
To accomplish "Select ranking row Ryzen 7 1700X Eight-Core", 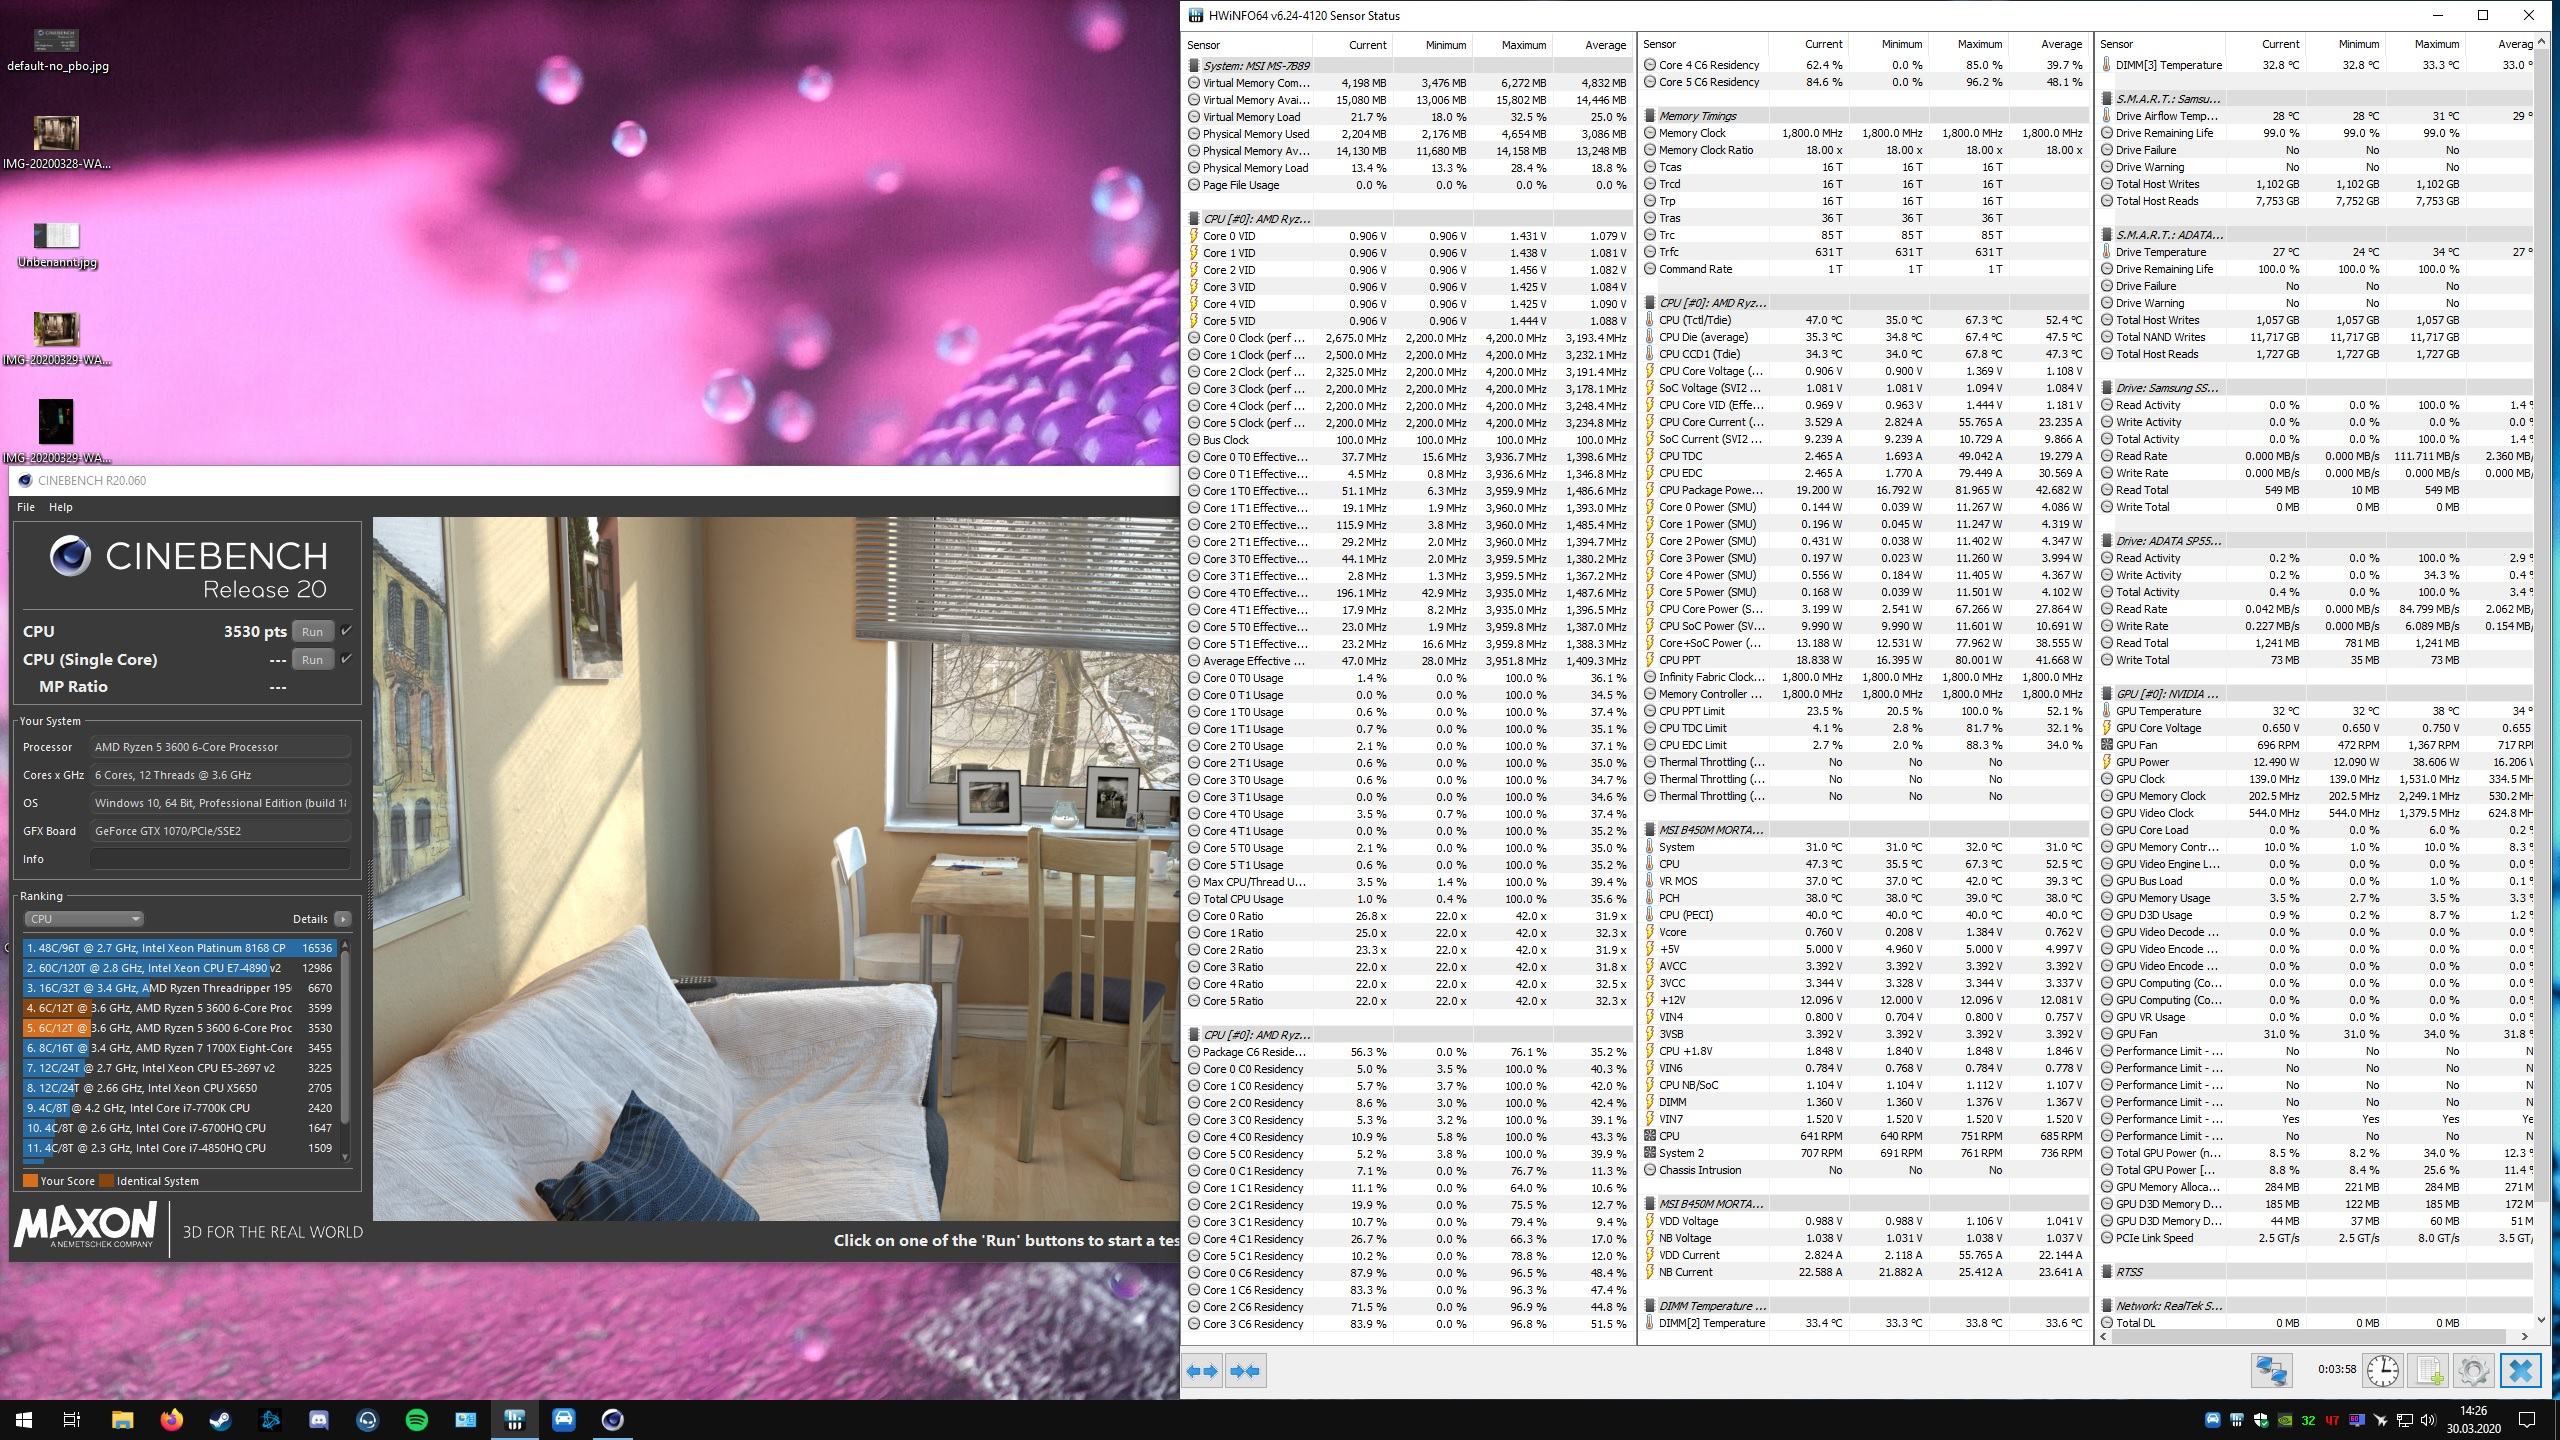I will click(x=180, y=1047).
